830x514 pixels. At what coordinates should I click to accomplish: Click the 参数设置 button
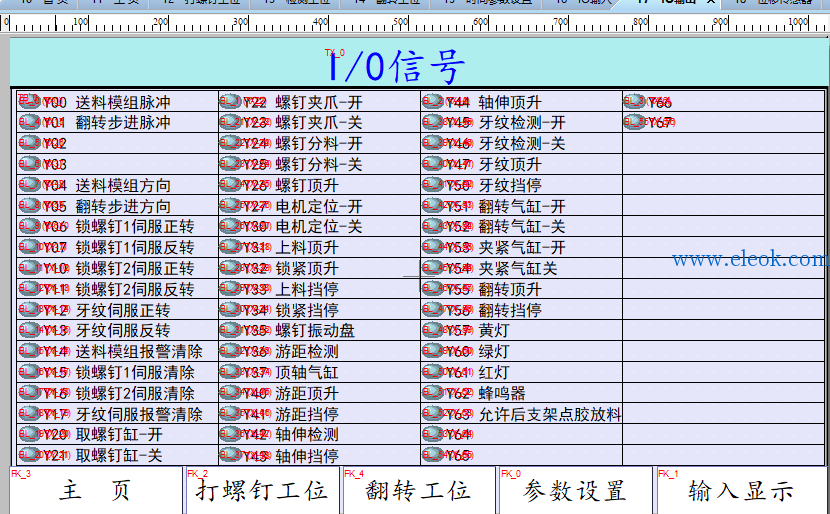[x=575, y=490]
